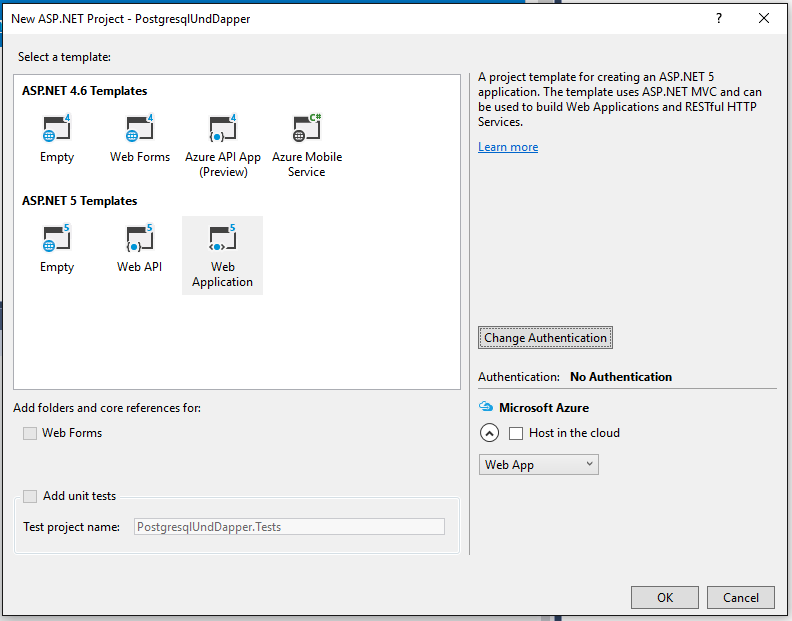Click the ASP.NET 5 Templates heading
The image size is (792, 621).
point(79,201)
